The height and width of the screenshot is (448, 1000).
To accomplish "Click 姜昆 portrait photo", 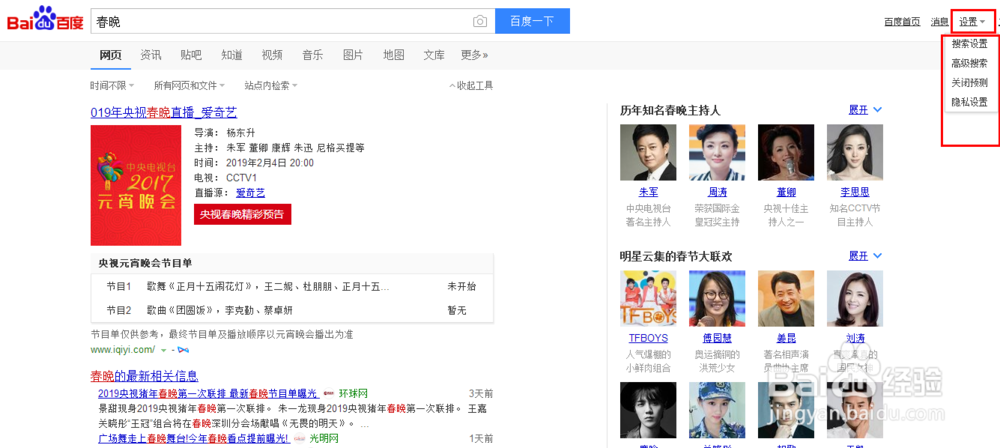I will pos(786,299).
